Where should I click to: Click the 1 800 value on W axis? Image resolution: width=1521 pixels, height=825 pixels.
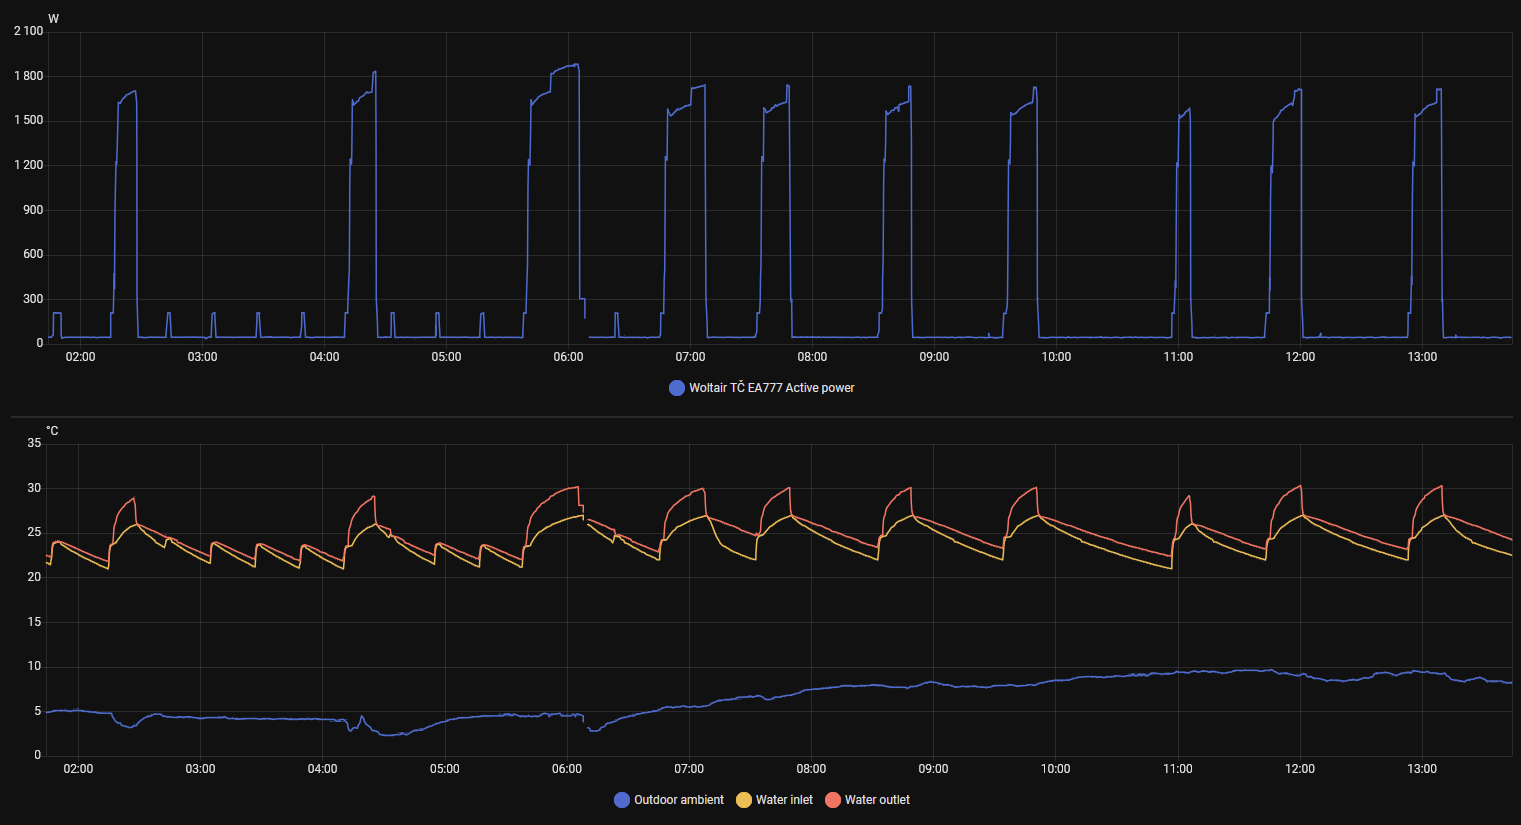(28, 76)
